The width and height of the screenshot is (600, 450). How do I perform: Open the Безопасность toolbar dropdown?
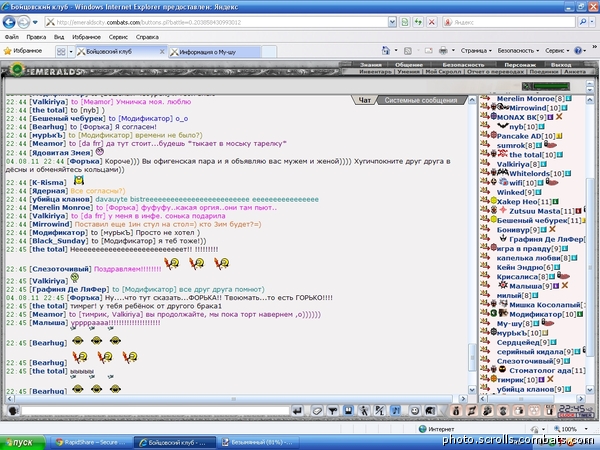(518, 51)
